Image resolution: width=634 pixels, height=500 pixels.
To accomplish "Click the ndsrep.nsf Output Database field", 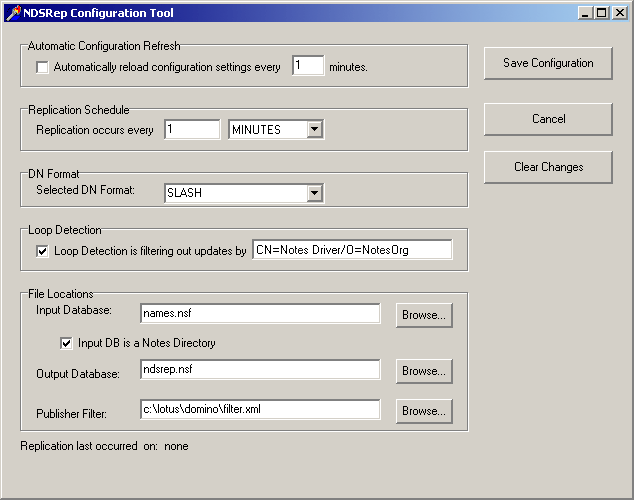I will tap(260, 369).
